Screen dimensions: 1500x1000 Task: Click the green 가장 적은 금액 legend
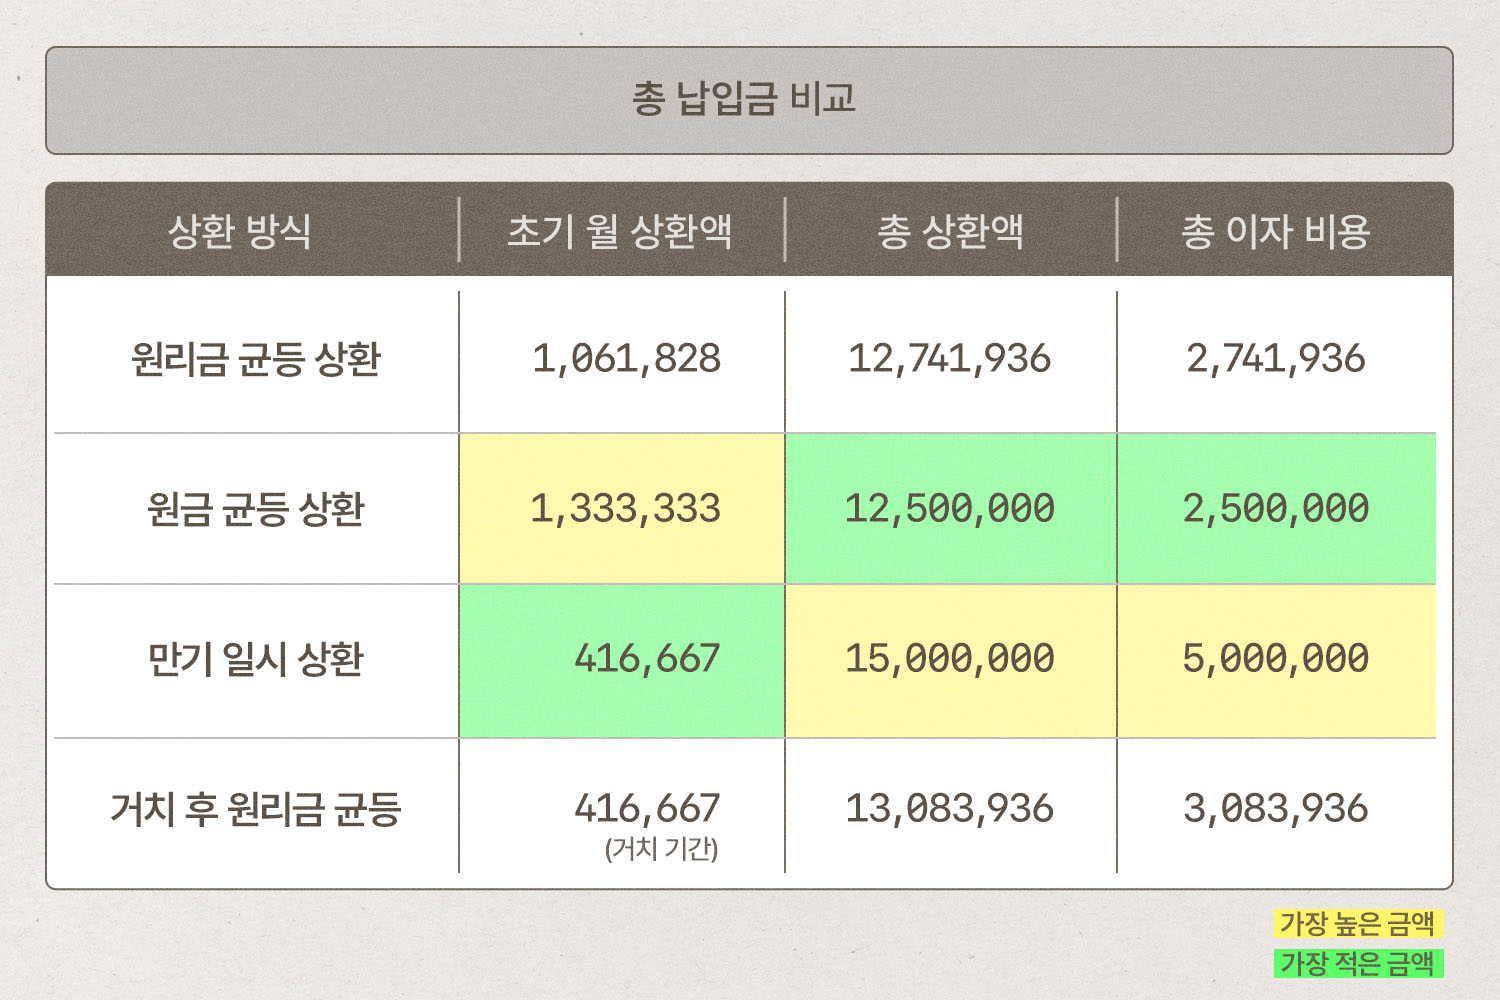point(1358,964)
